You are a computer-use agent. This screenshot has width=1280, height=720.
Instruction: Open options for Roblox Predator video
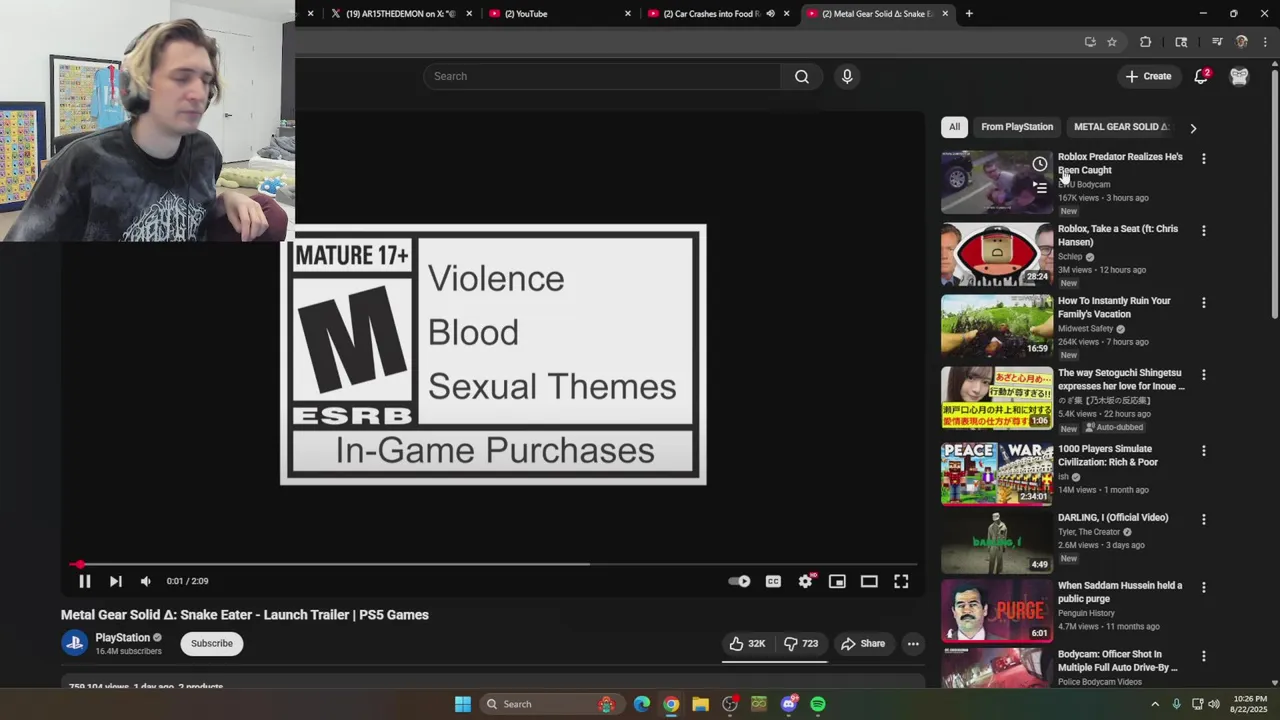tap(1204, 159)
